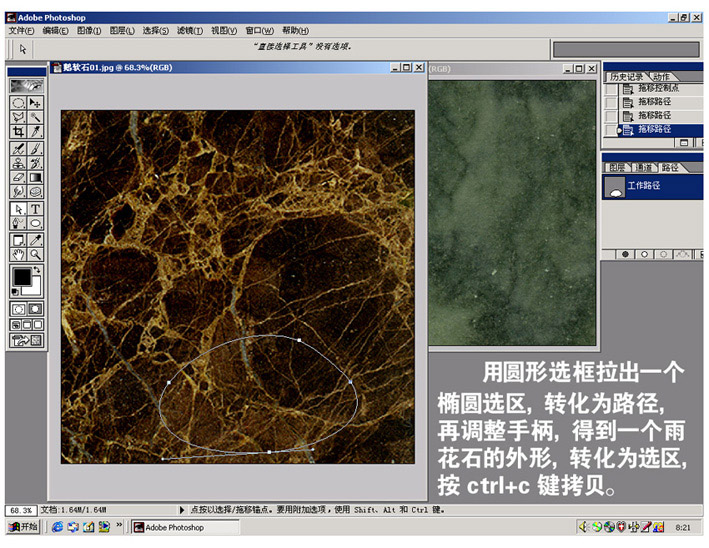Image resolution: width=709 pixels, height=548 pixels.
Task: Switch to Standard edit mode
Action: tap(19, 309)
